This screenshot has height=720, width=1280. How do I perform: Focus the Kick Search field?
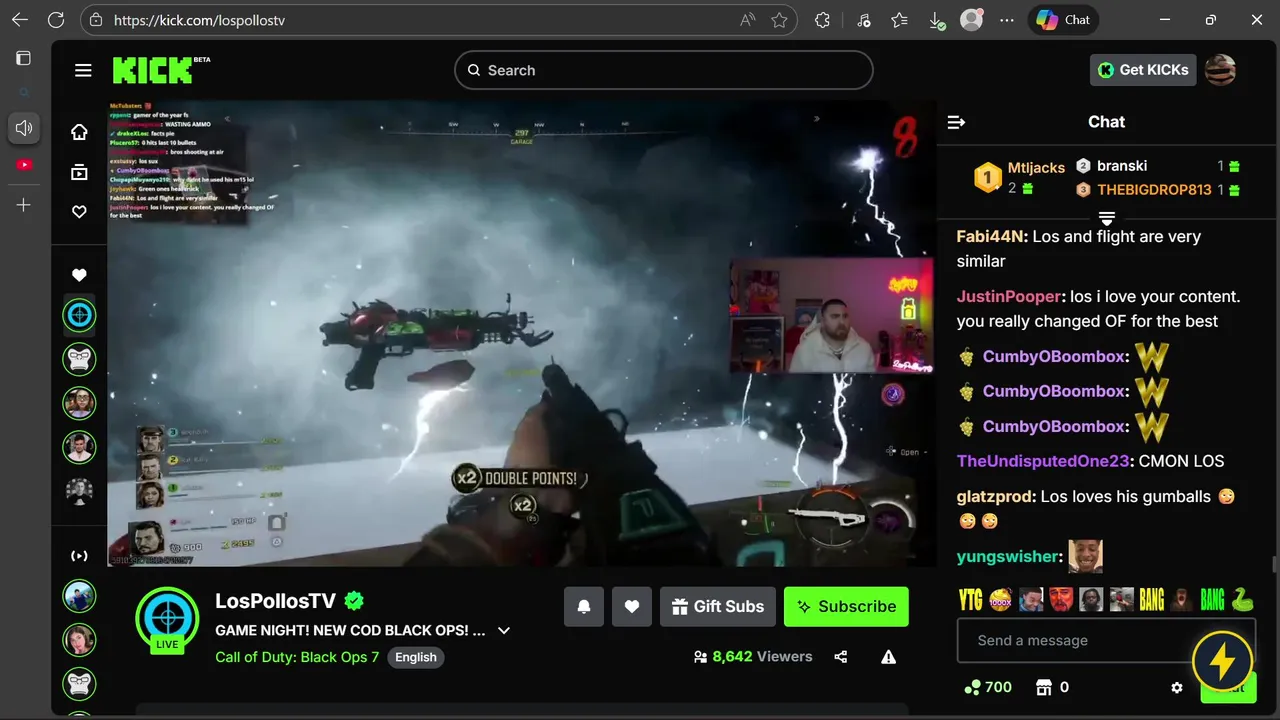pyautogui.click(x=664, y=70)
